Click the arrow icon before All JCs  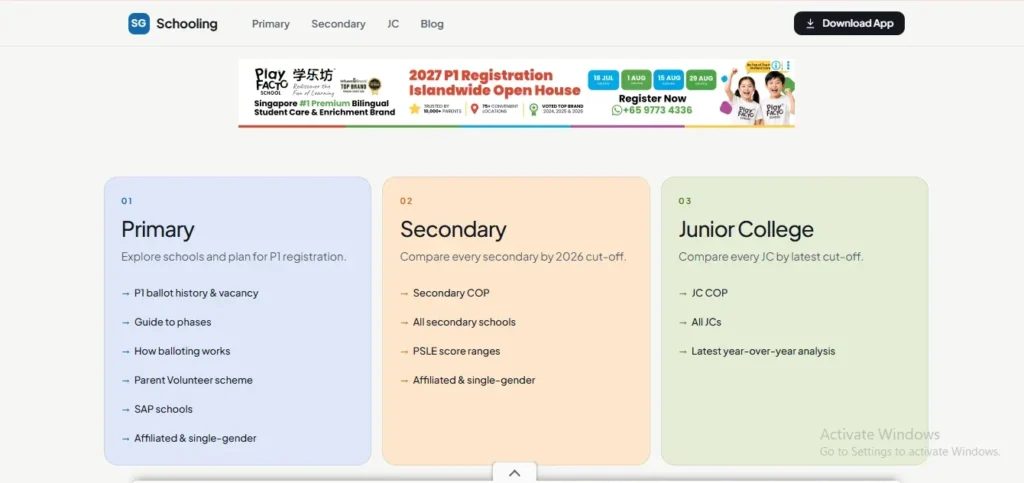point(683,322)
